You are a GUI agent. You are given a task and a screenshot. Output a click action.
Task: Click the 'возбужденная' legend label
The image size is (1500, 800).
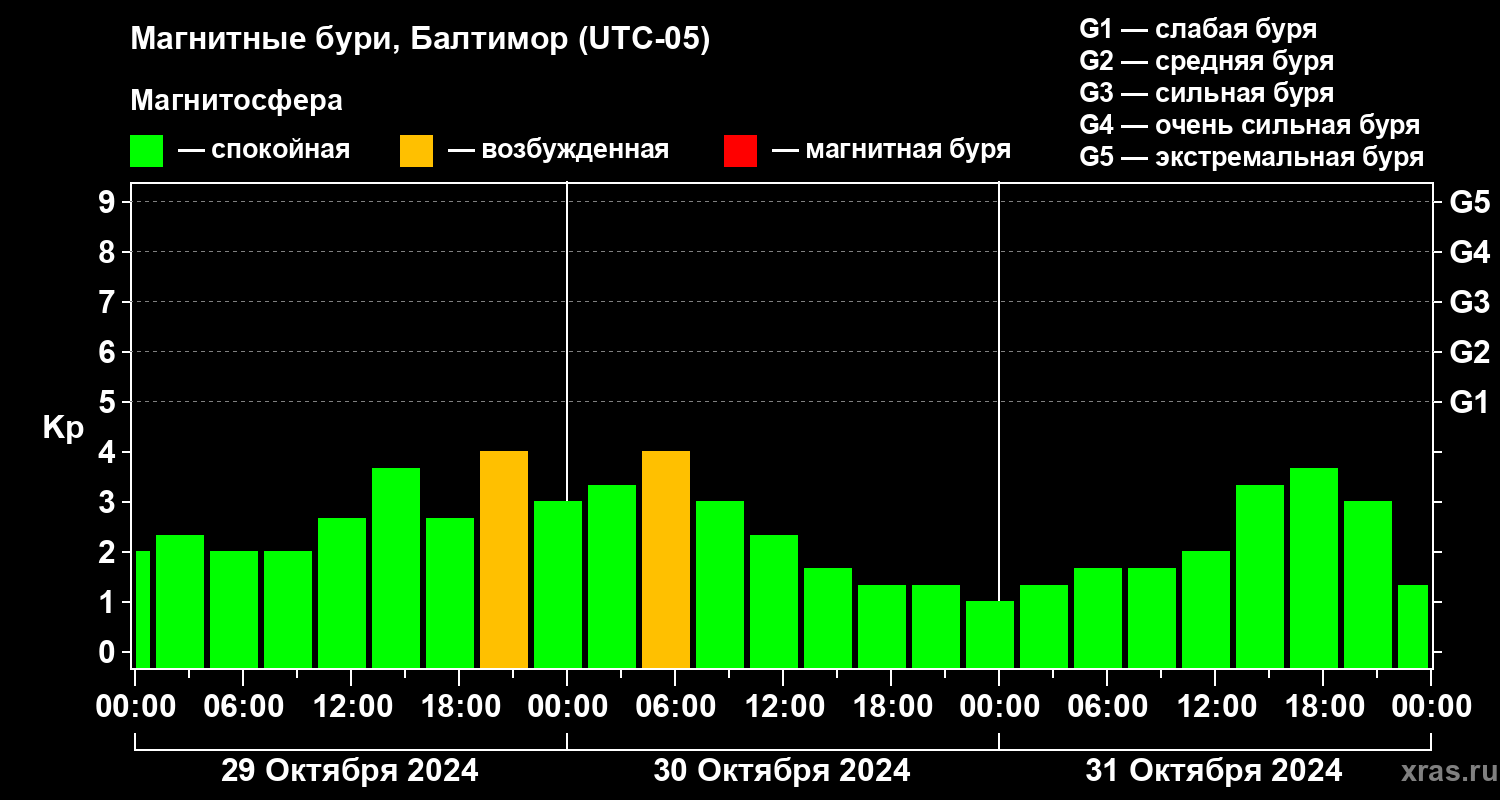(x=575, y=150)
